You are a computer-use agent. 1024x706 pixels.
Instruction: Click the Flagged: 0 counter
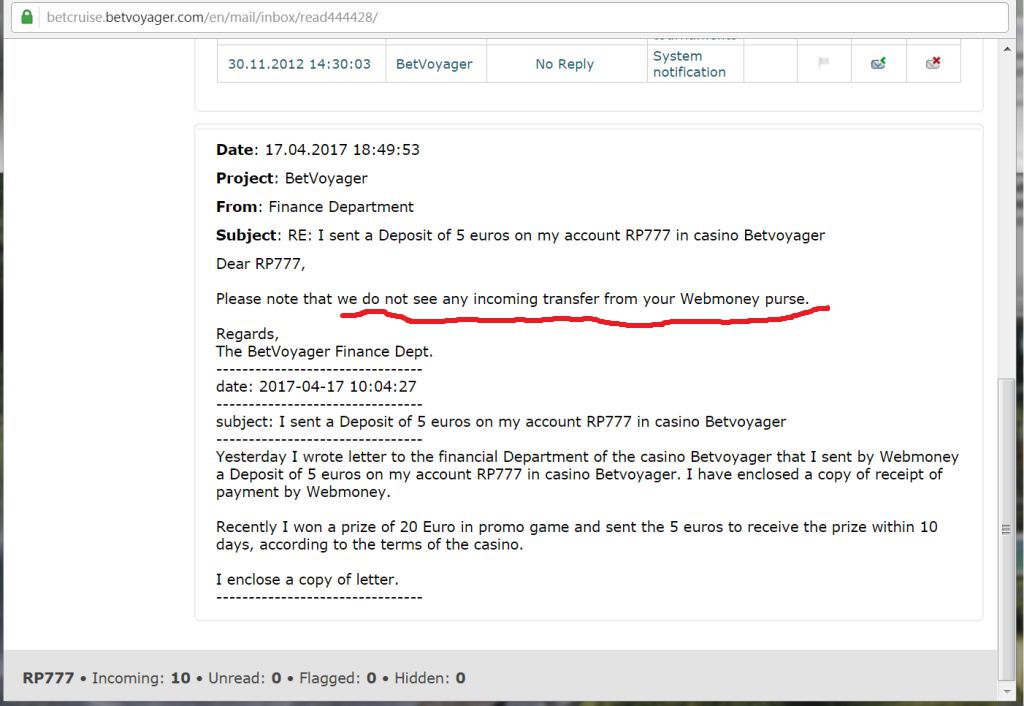point(338,678)
